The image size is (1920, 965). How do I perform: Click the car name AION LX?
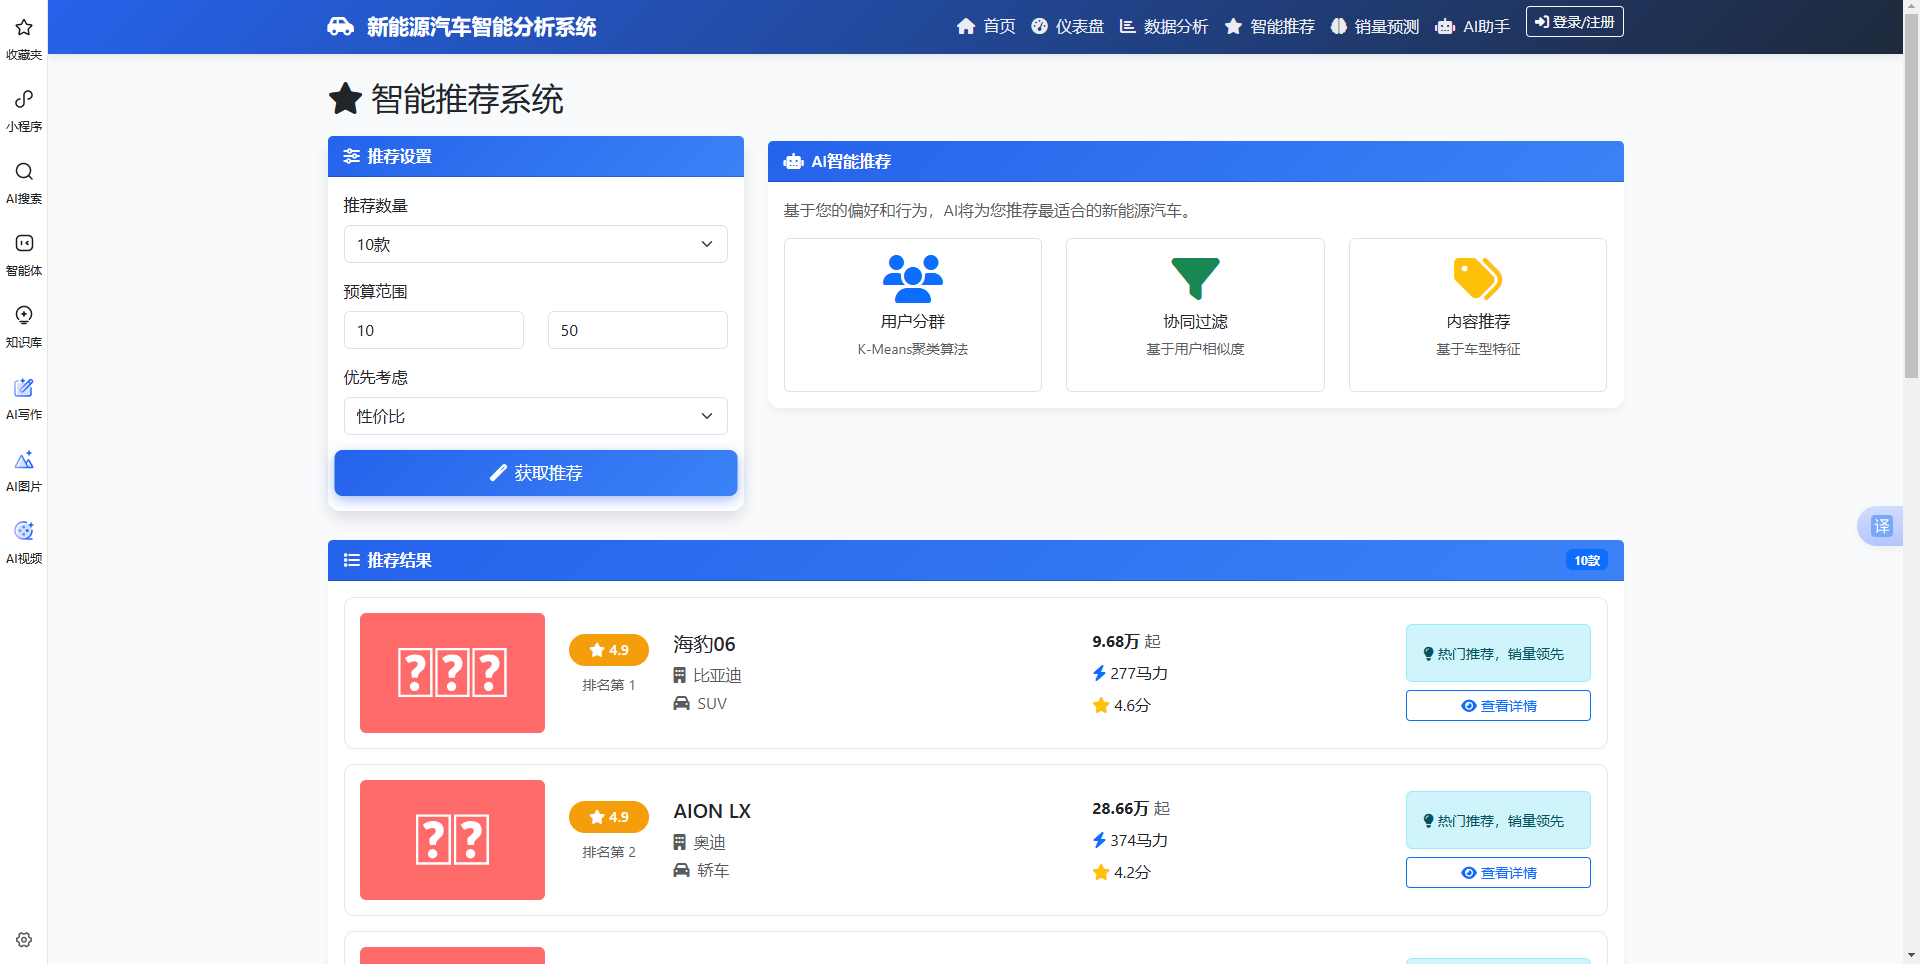712,812
